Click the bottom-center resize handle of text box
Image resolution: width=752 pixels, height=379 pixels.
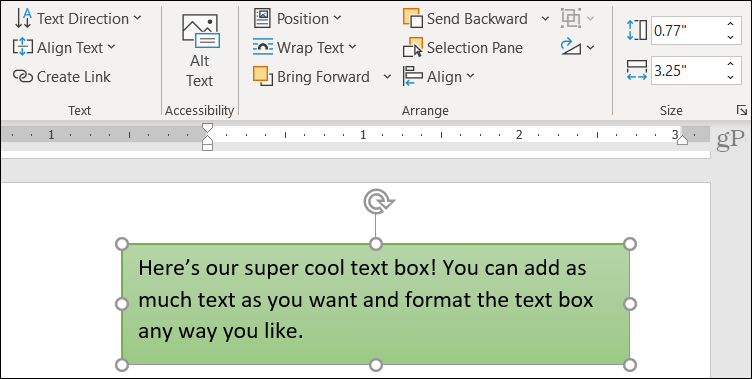pyautogui.click(x=376, y=365)
